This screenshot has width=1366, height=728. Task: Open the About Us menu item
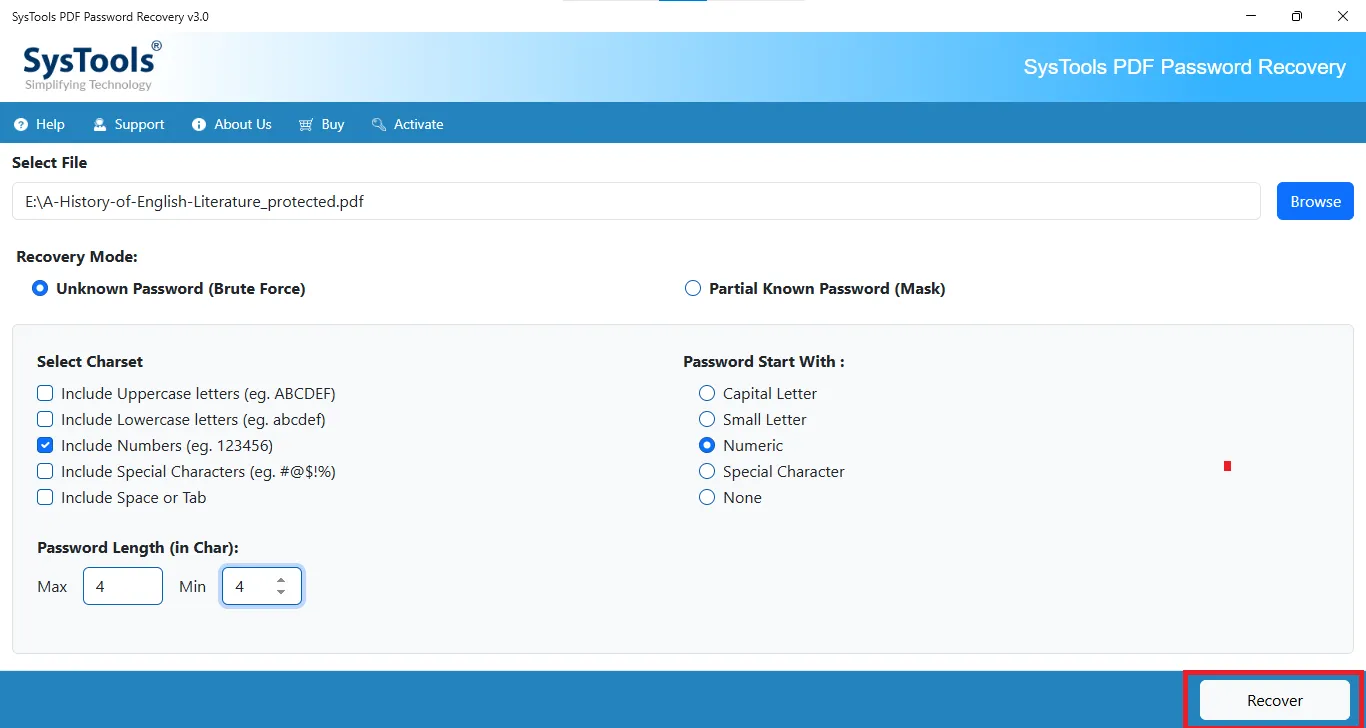231,125
